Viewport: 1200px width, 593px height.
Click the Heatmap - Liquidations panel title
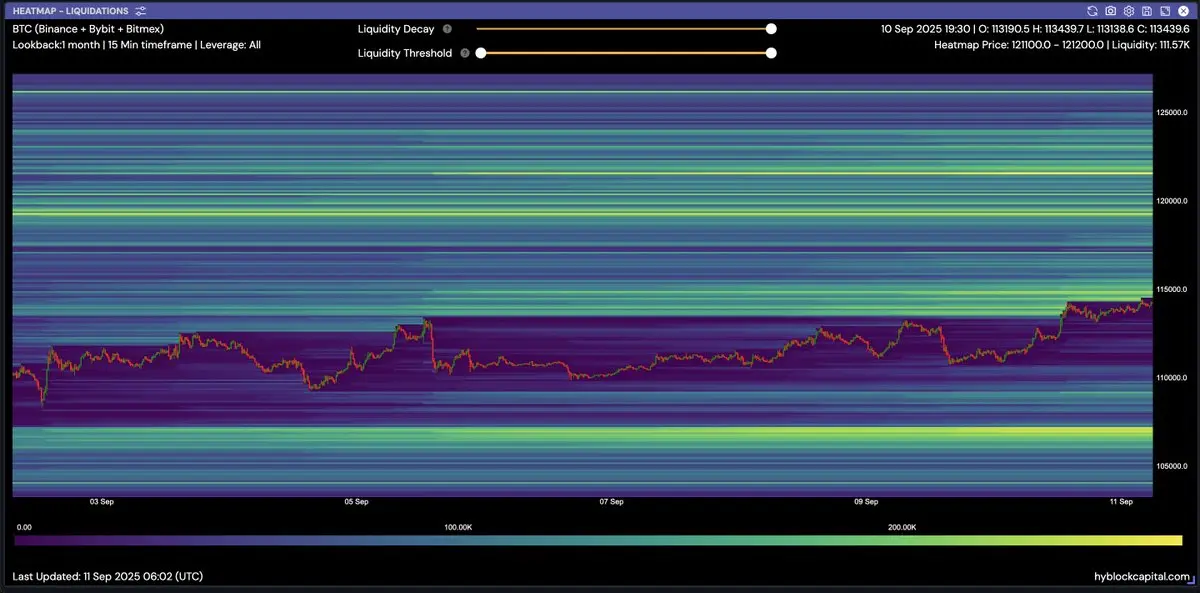coord(70,11)
